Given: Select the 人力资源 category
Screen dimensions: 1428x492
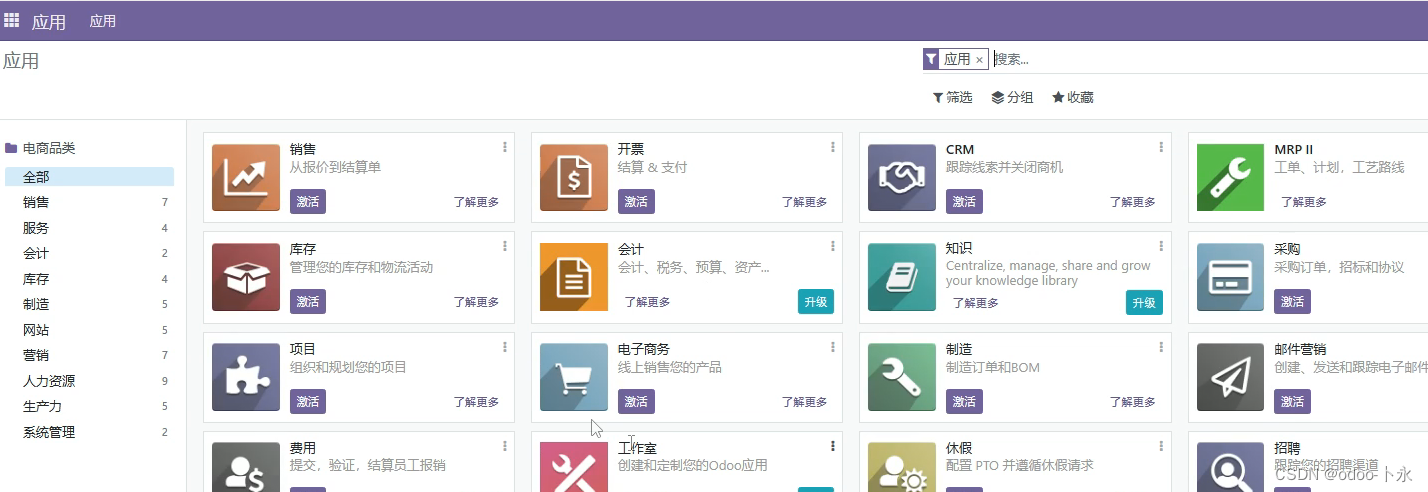Looking at the screenshot, I should pos(89,381).
